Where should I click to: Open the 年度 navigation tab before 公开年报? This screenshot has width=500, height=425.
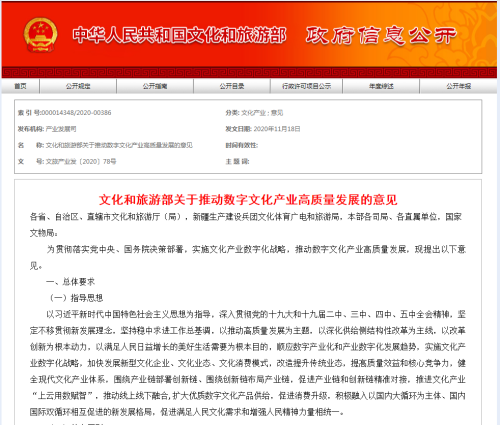coord(381,86)
